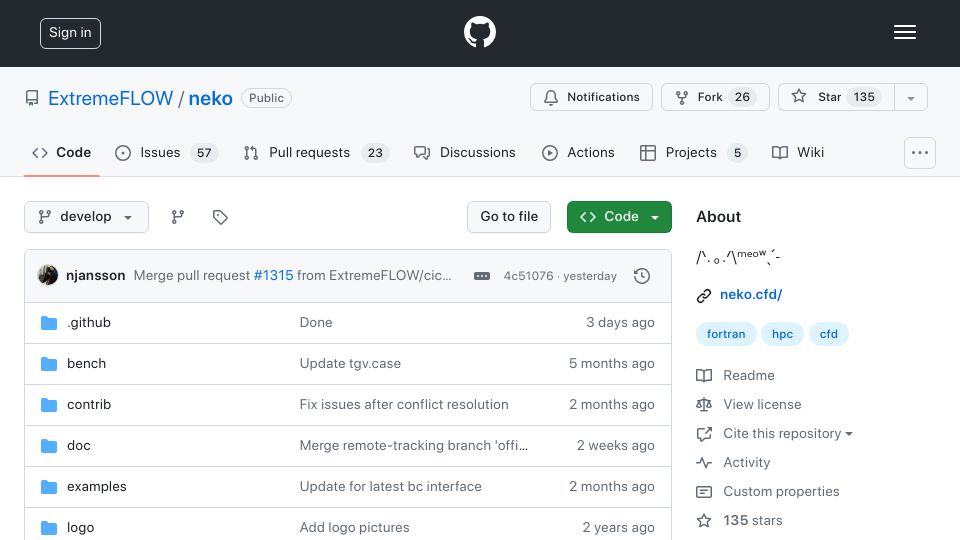Open the Readme link
The image size is (960, 540).
point(735,375)
